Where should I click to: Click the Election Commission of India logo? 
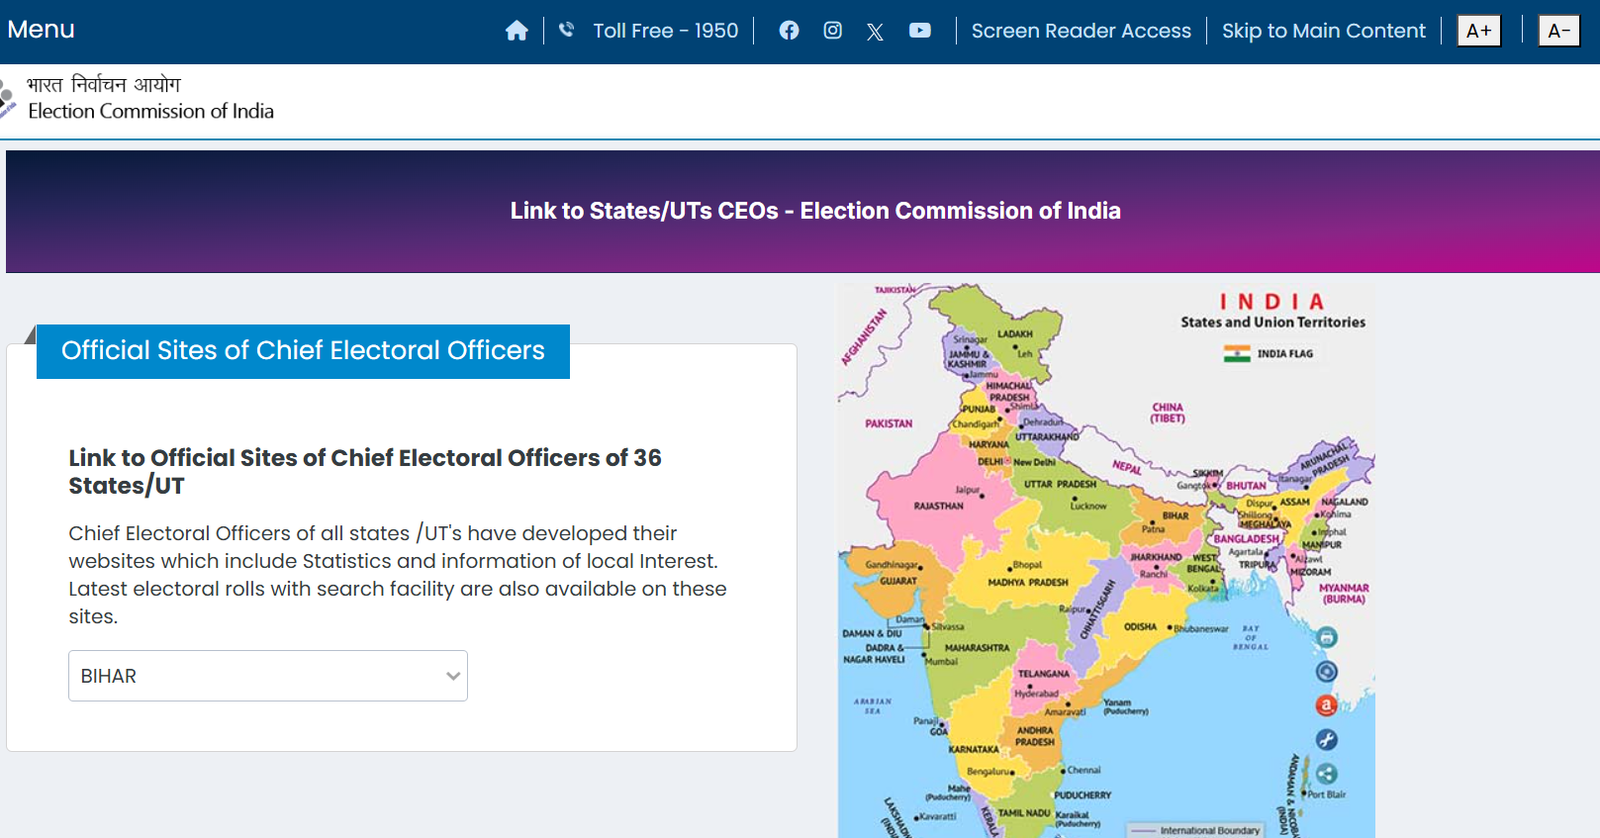coord(8,99)
